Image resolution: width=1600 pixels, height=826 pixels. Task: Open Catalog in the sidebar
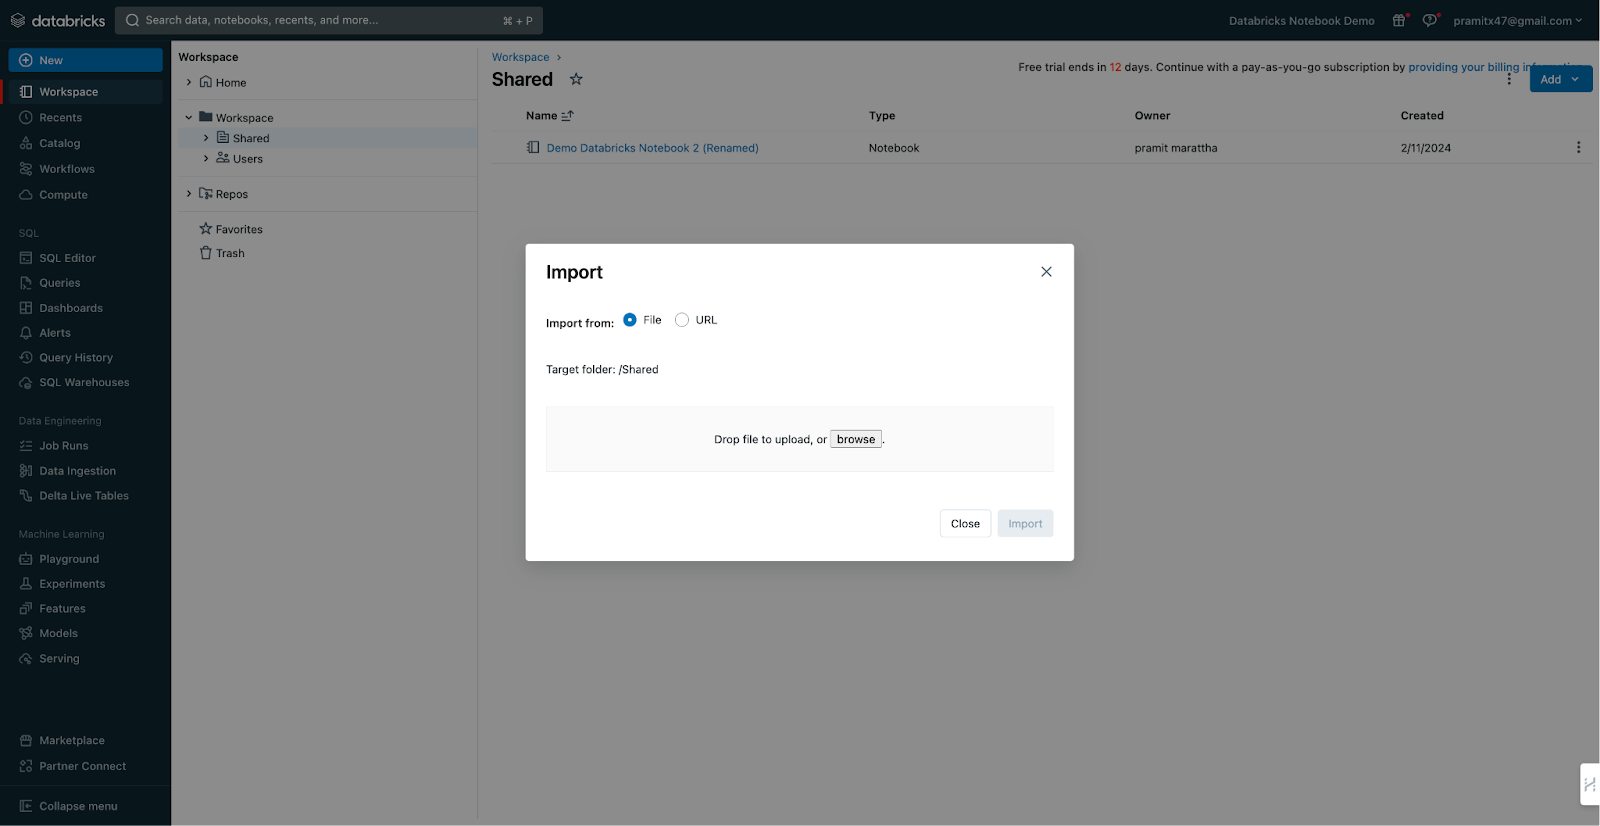(59, 144)
